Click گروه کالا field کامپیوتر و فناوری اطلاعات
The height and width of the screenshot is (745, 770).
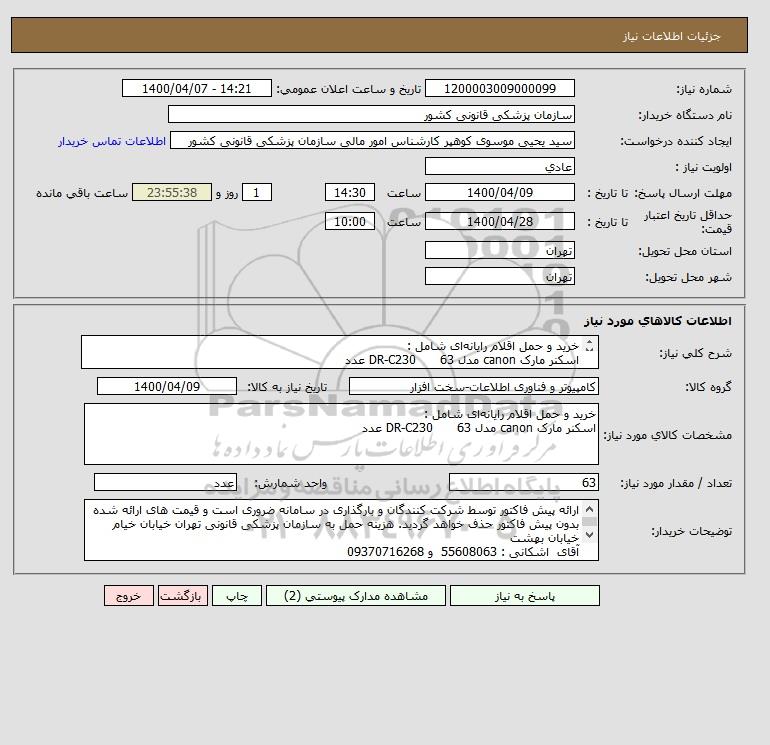click(473, 386)
